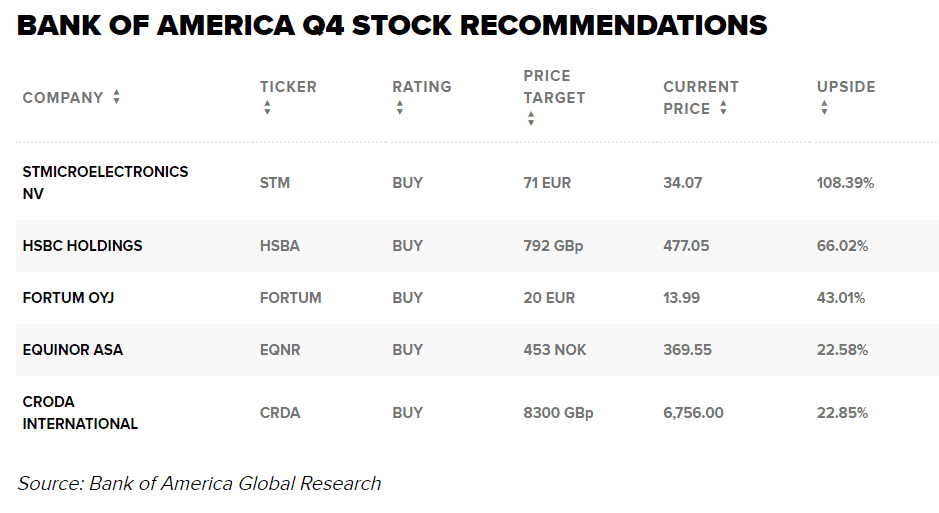939x513 pixels.
Task: Click the Current Price header label
Action: [700, 97]
